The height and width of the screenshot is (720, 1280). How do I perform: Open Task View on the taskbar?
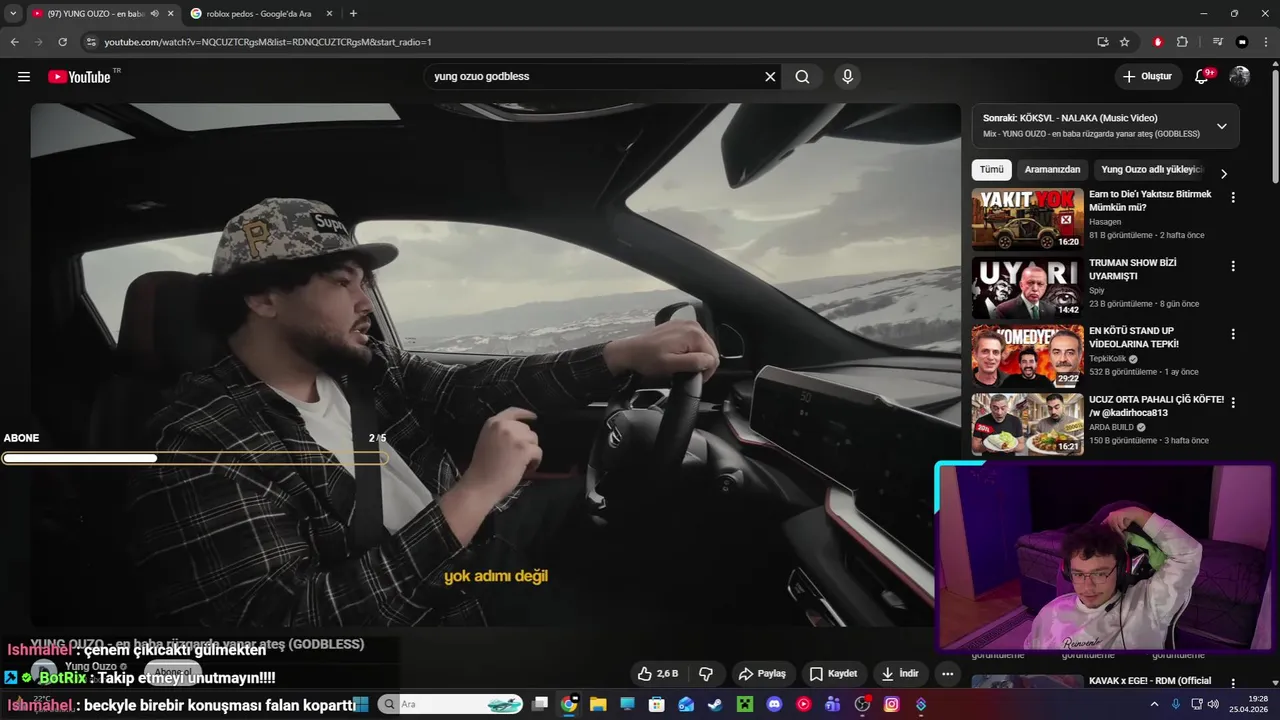click(x=540, y=704)
